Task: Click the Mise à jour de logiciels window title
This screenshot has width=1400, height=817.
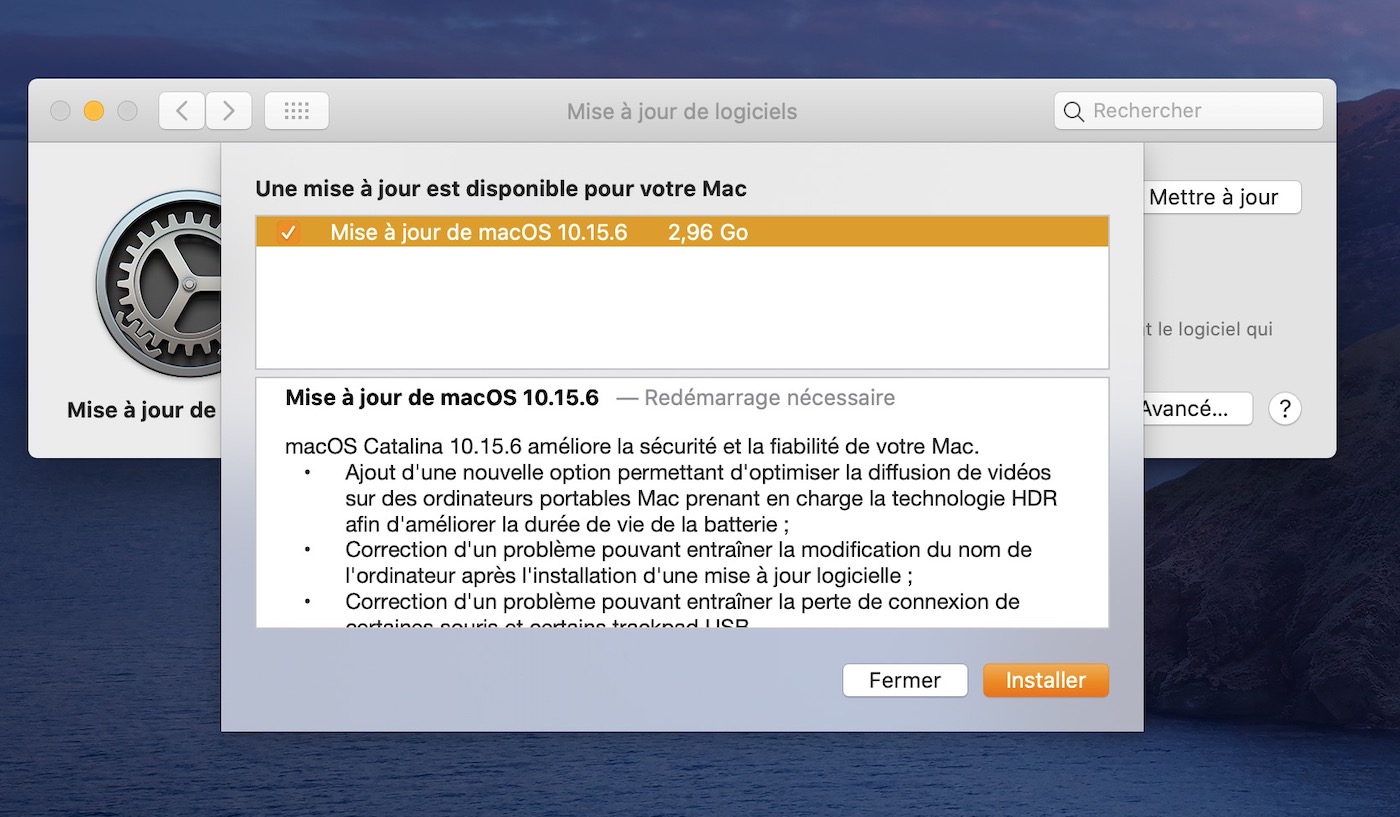Action: point(682,111)
